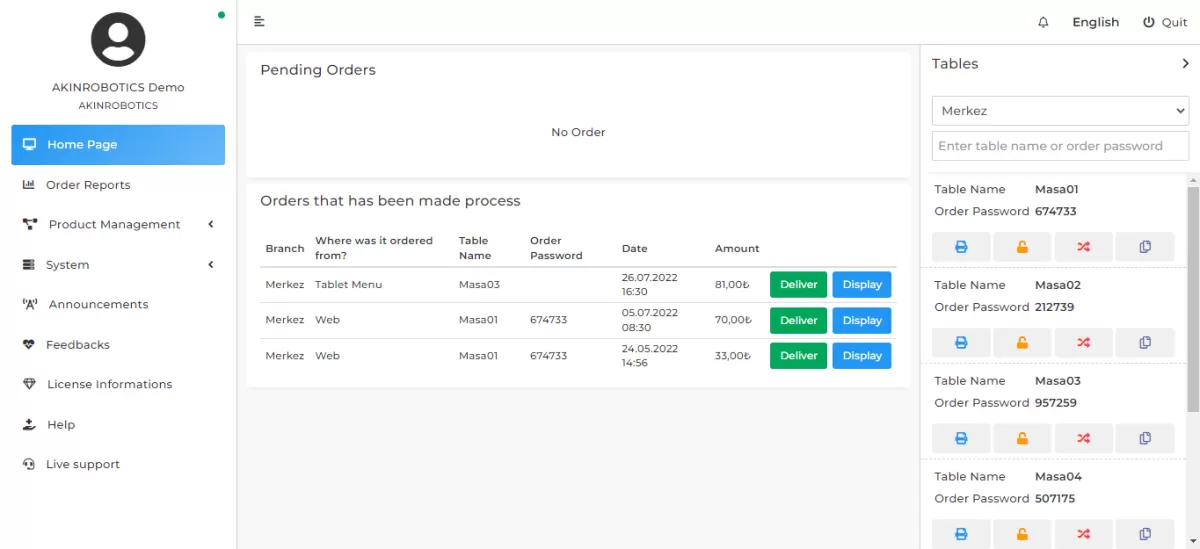Open the Merkez branch dropdown
The height and width of the screenshot is (549, 1200).
click(x=1060, y=111)
